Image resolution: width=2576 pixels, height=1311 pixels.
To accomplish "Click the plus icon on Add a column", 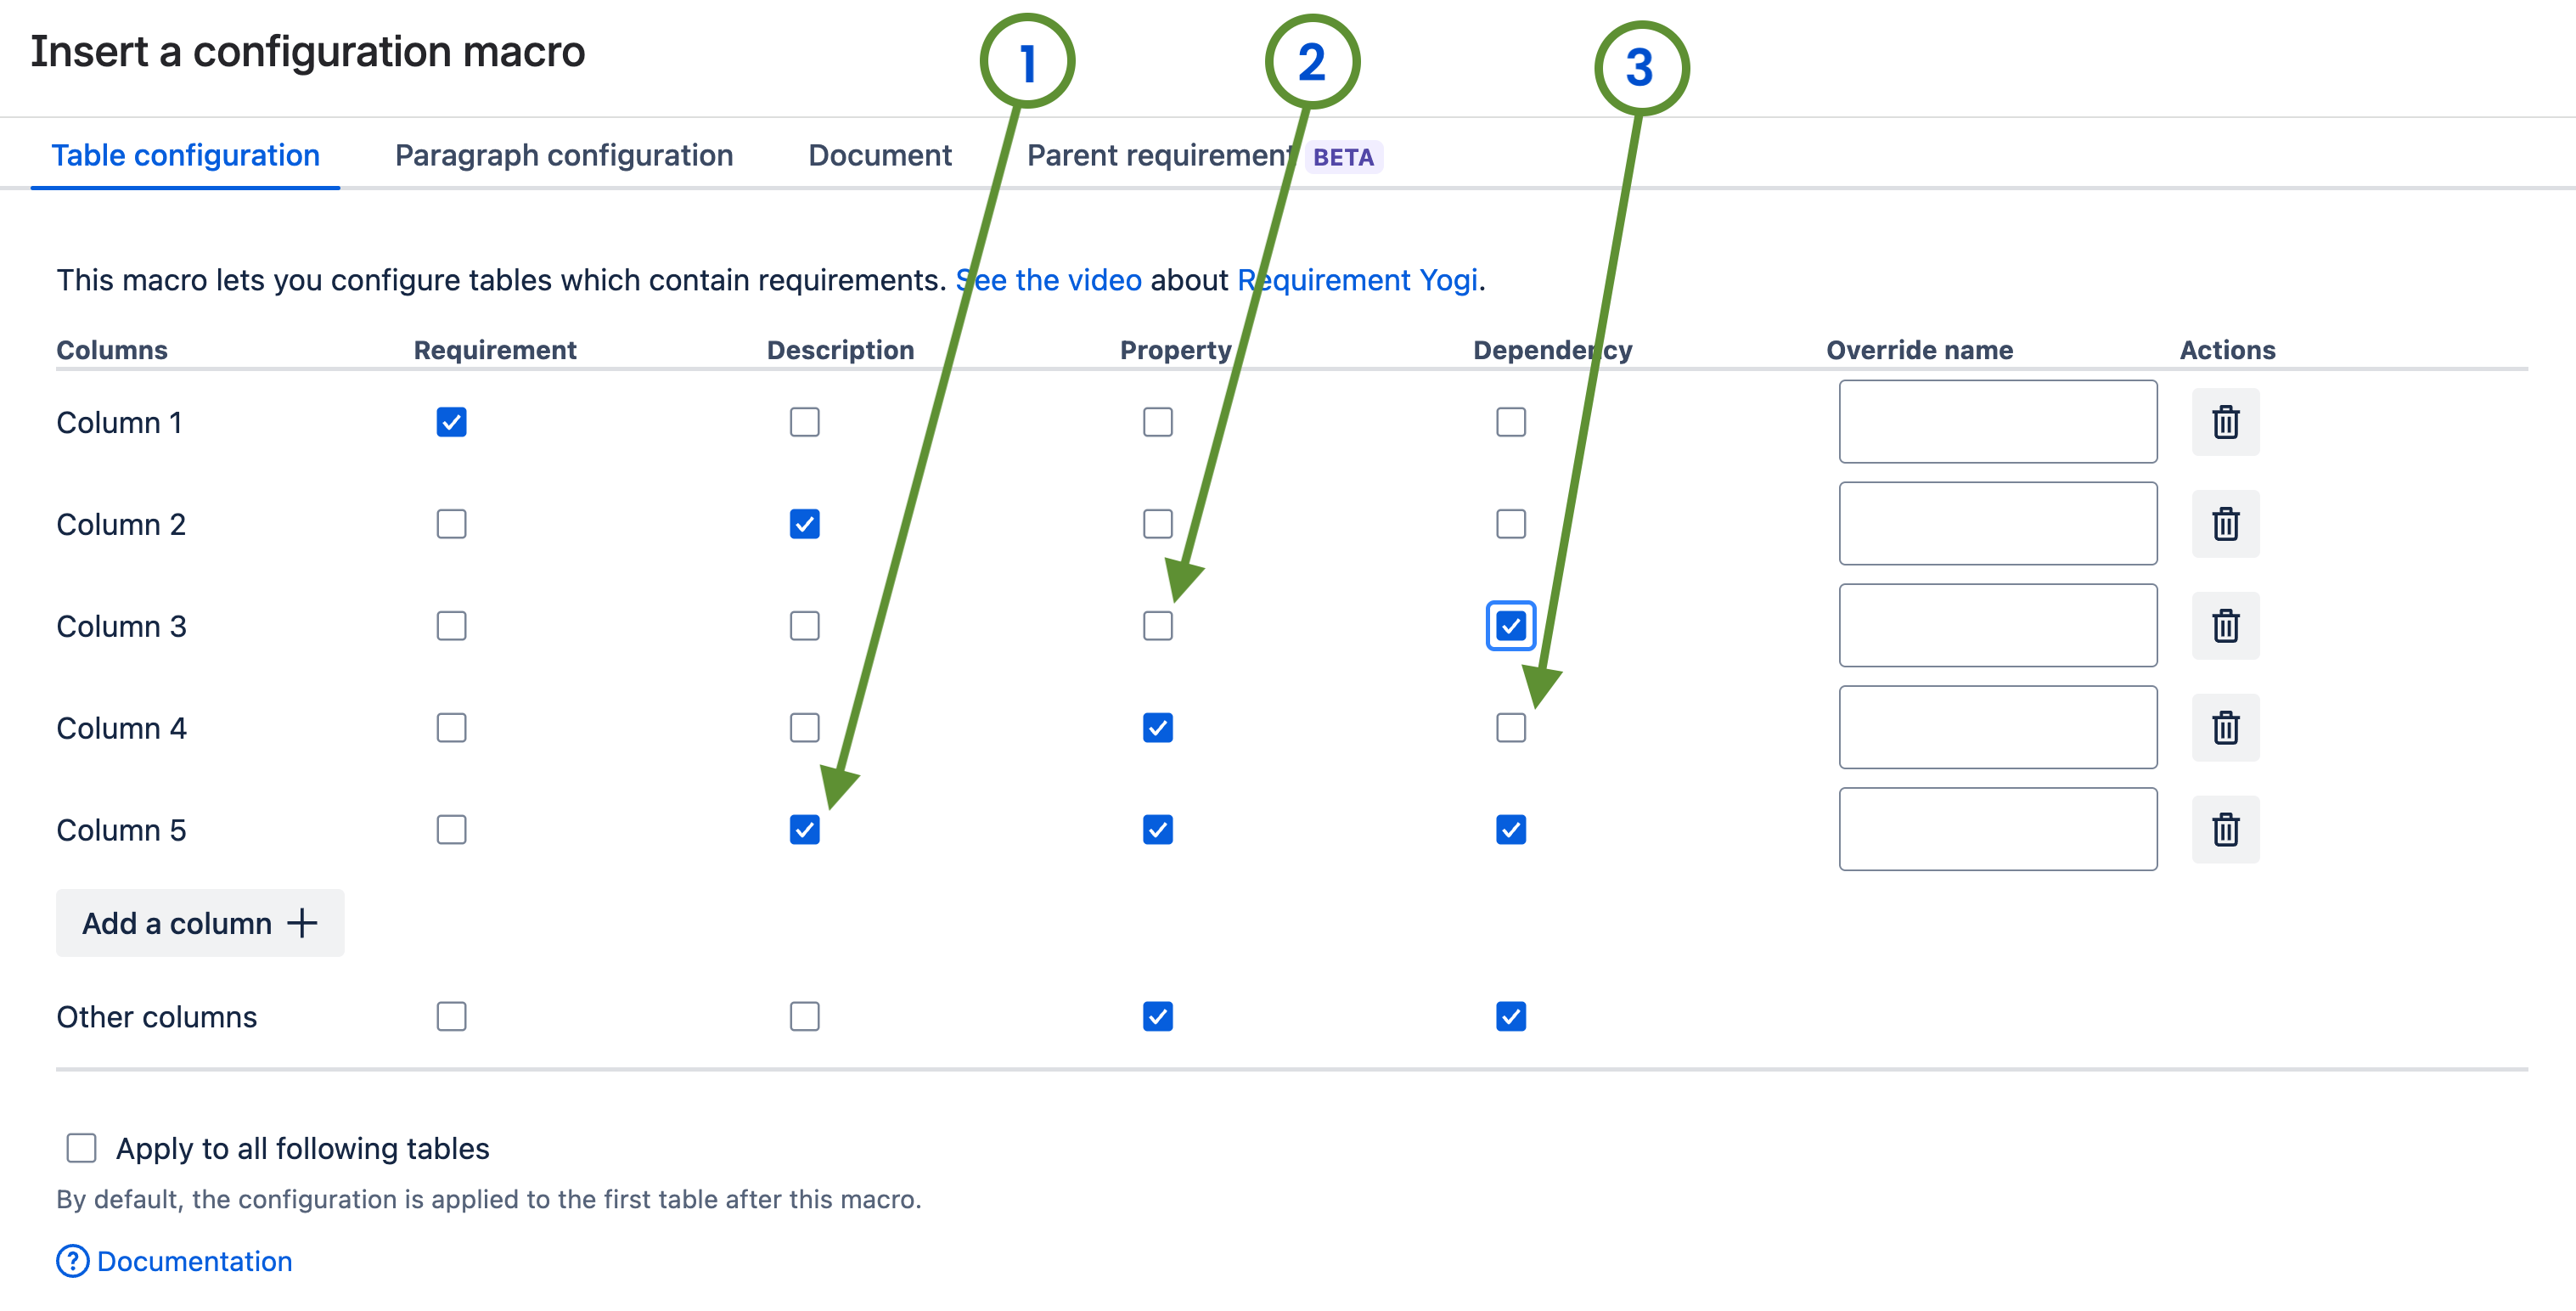I will coord(302,923).
